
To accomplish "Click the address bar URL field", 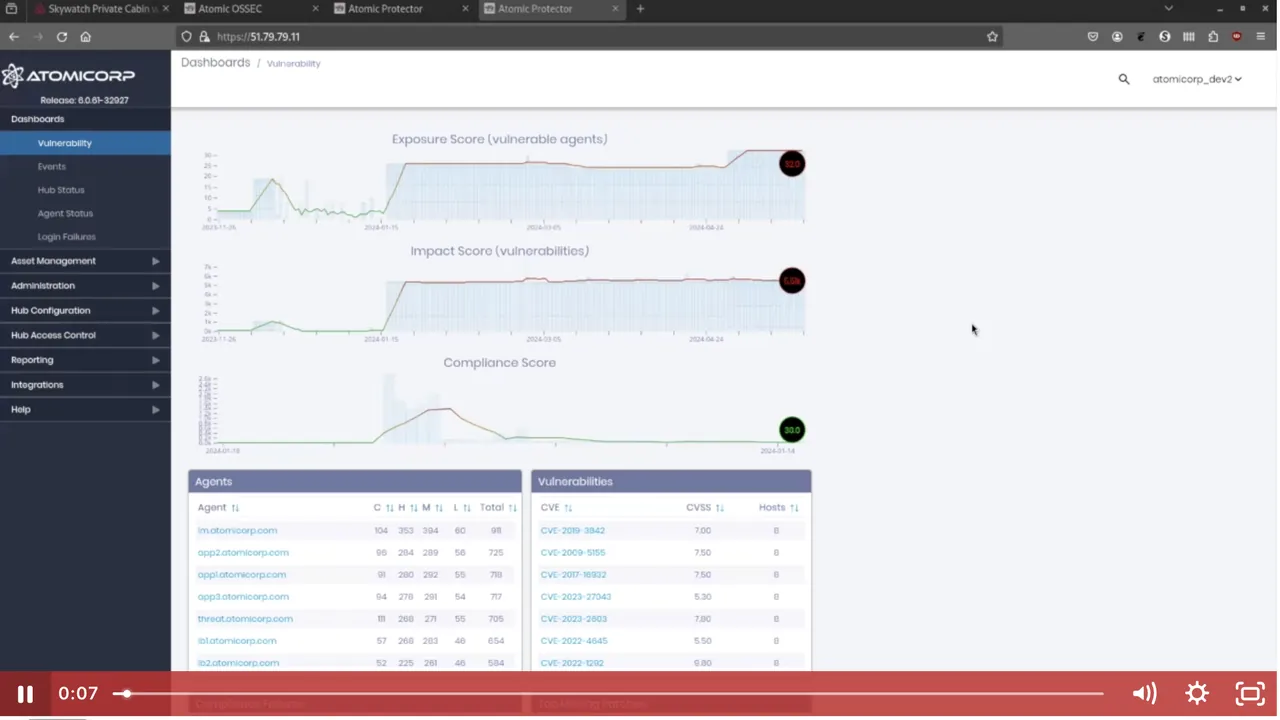I will [590, 37].
